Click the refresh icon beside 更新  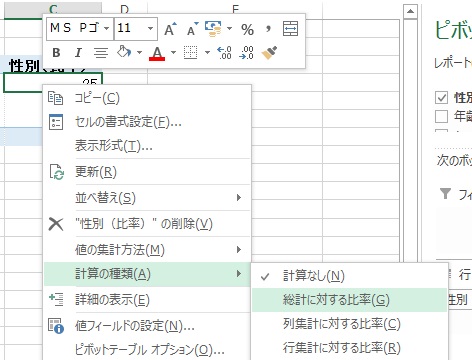(56, 172)
